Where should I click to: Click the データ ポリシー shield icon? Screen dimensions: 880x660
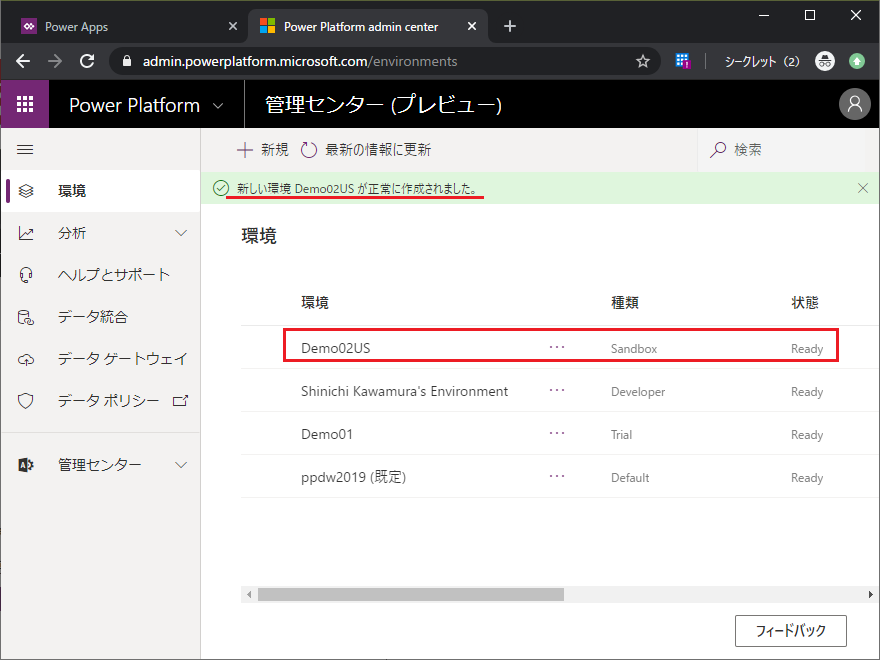coord(26,401)
